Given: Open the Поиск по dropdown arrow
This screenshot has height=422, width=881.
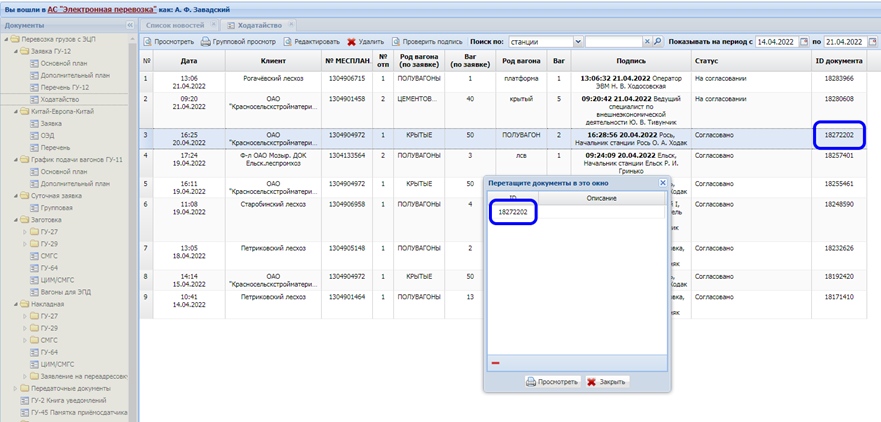Looking at the screenshot, I should [578, 42].
